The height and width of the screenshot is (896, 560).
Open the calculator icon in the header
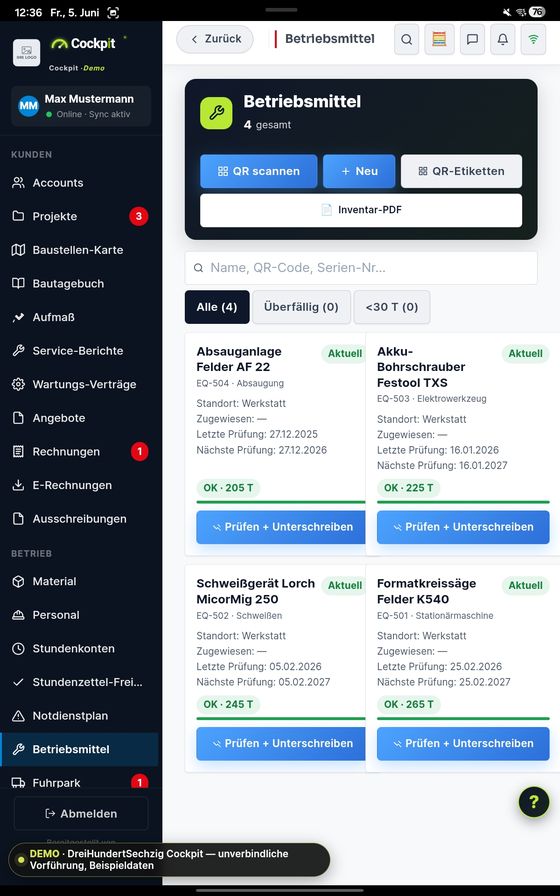439,39
